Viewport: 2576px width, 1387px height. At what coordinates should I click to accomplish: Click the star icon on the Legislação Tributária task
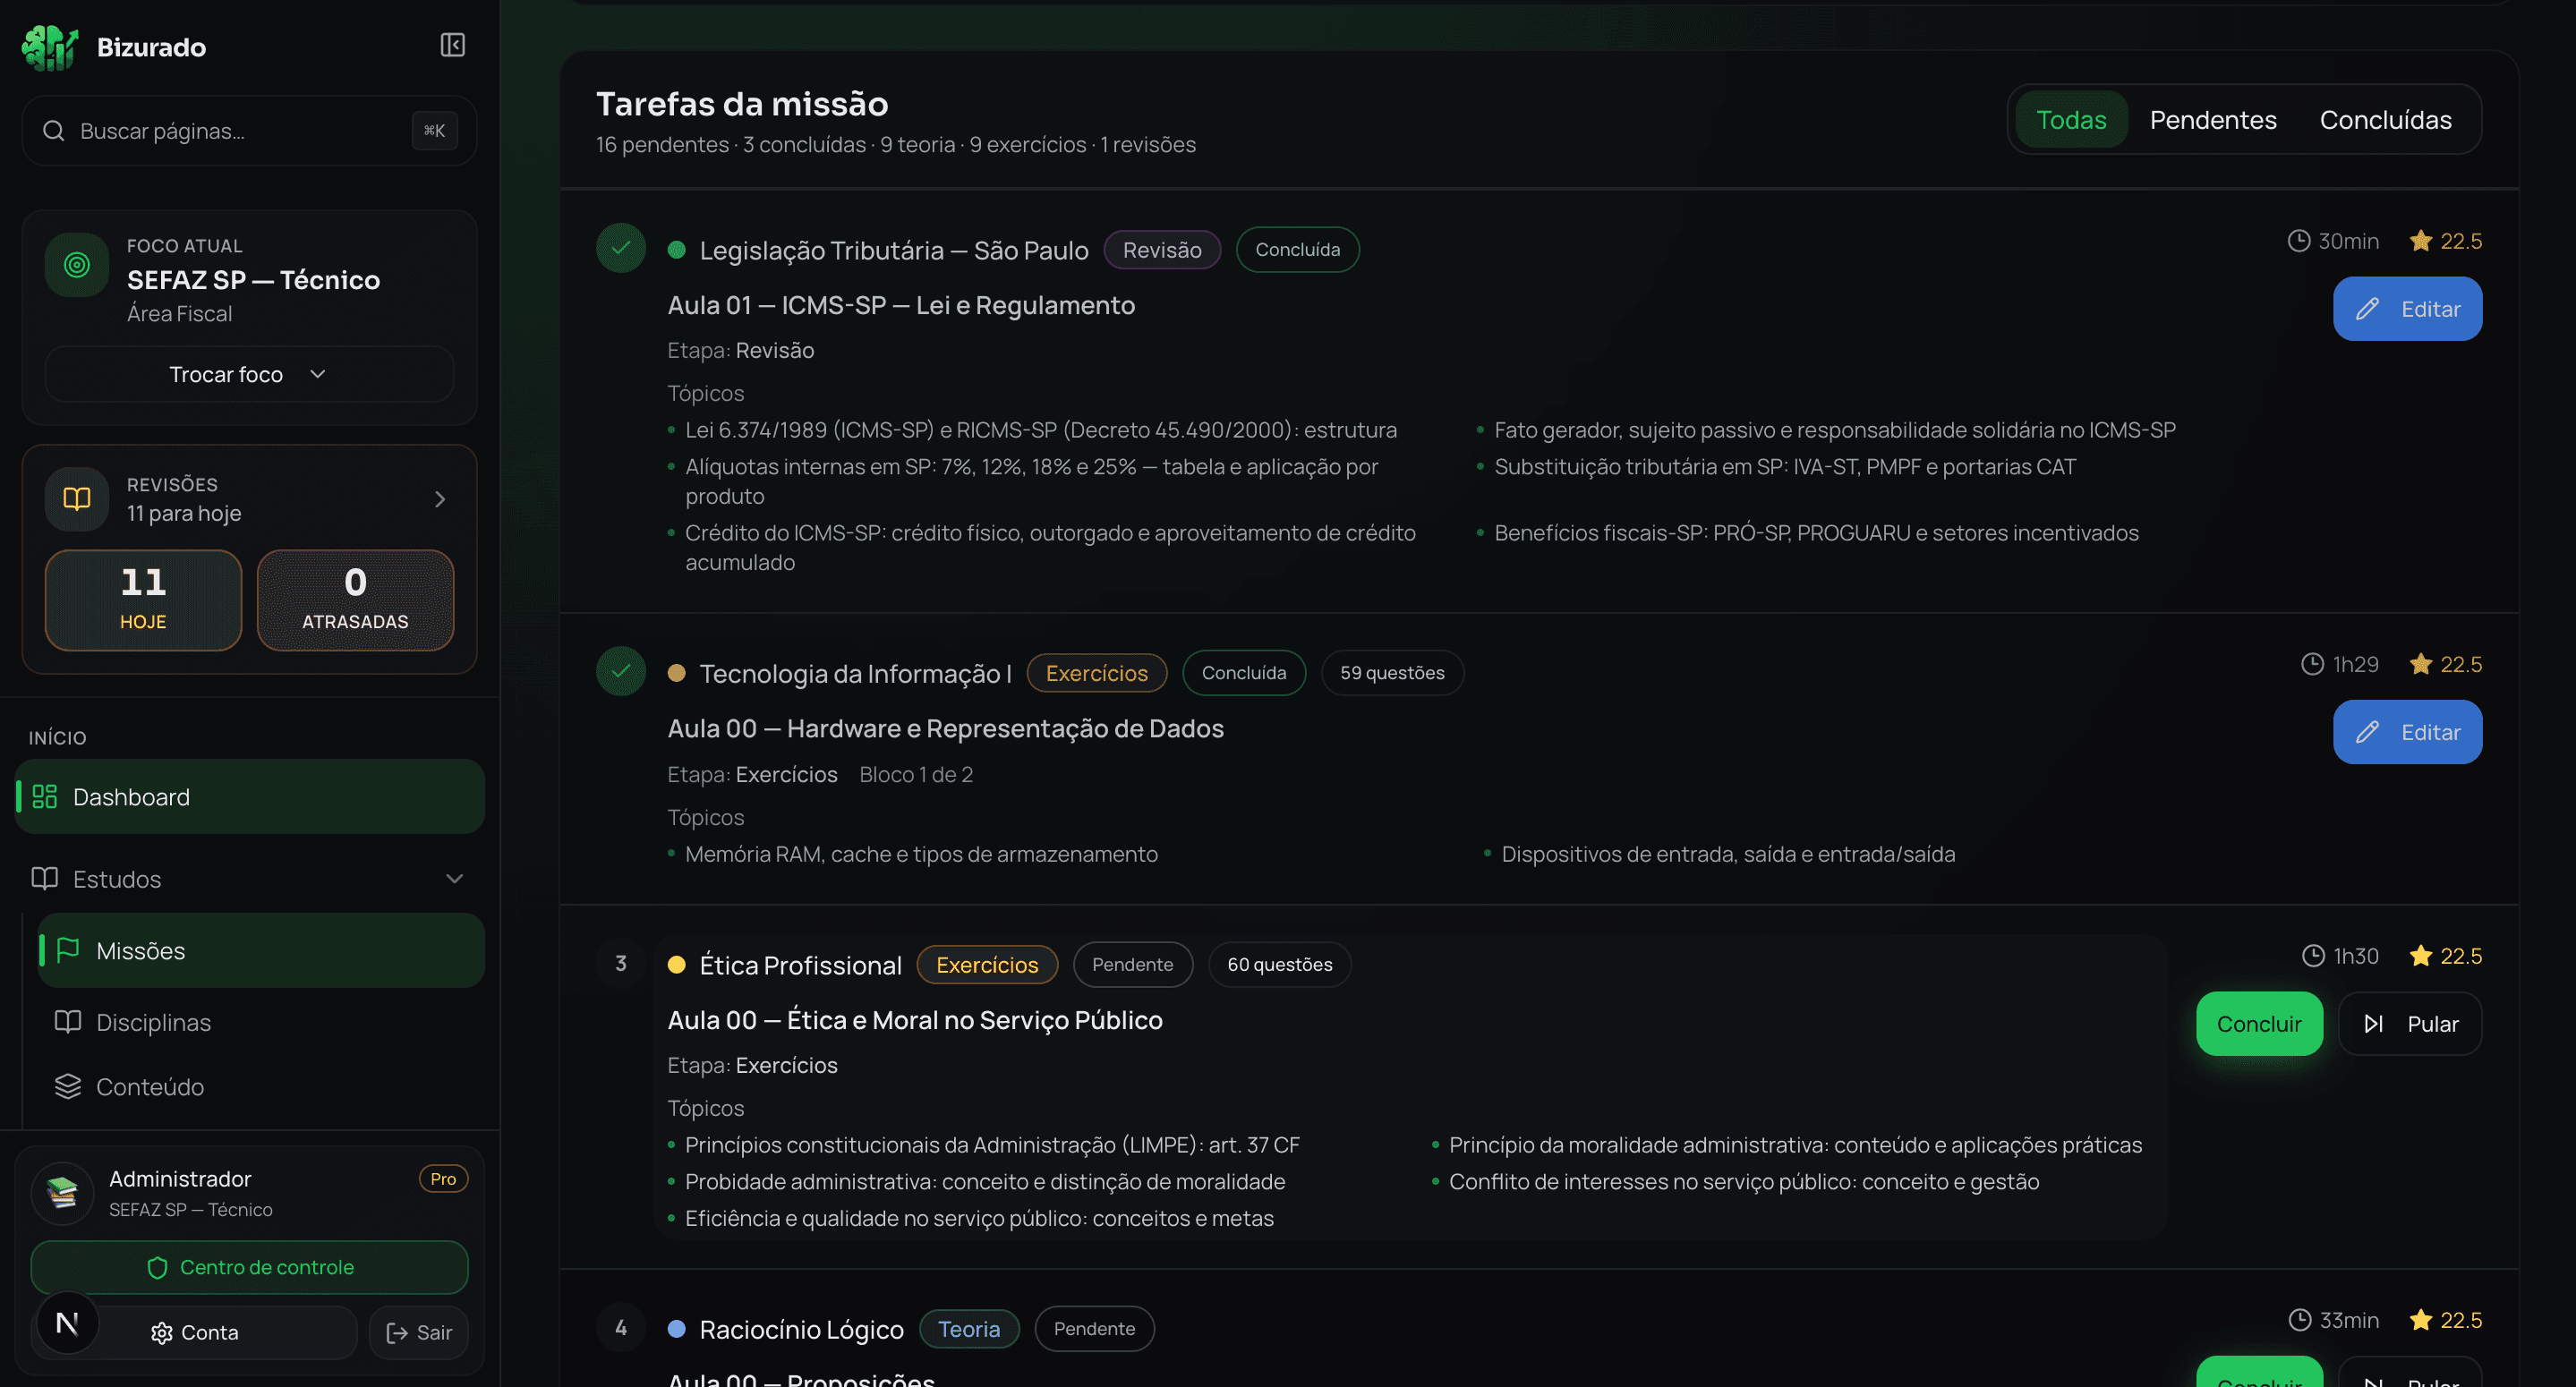pyautogui.click(x=2421, y=241)
